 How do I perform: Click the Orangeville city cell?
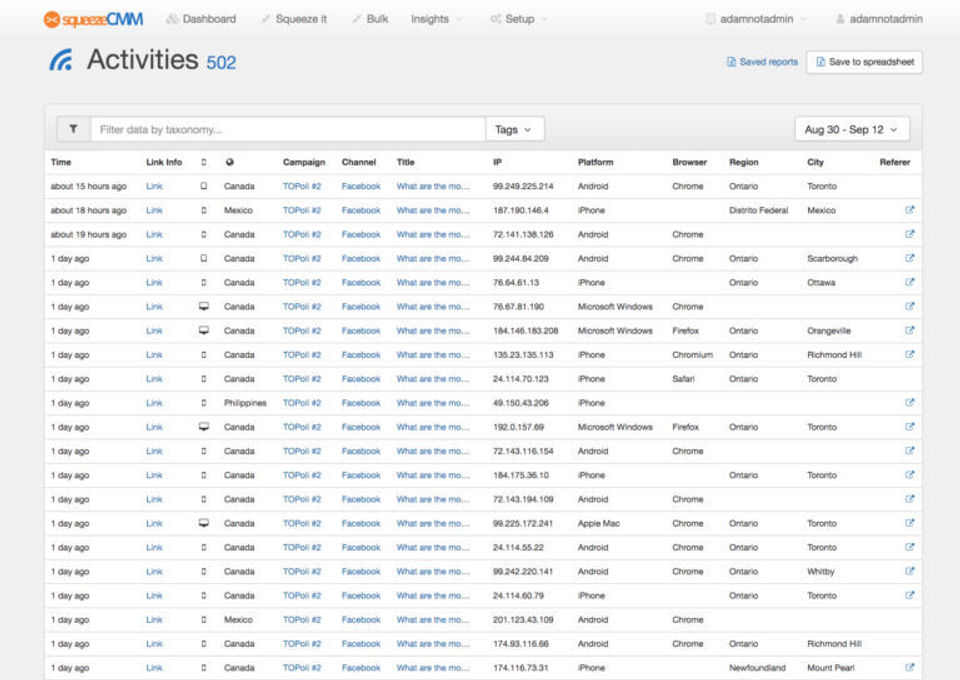(x=829, y=331)
